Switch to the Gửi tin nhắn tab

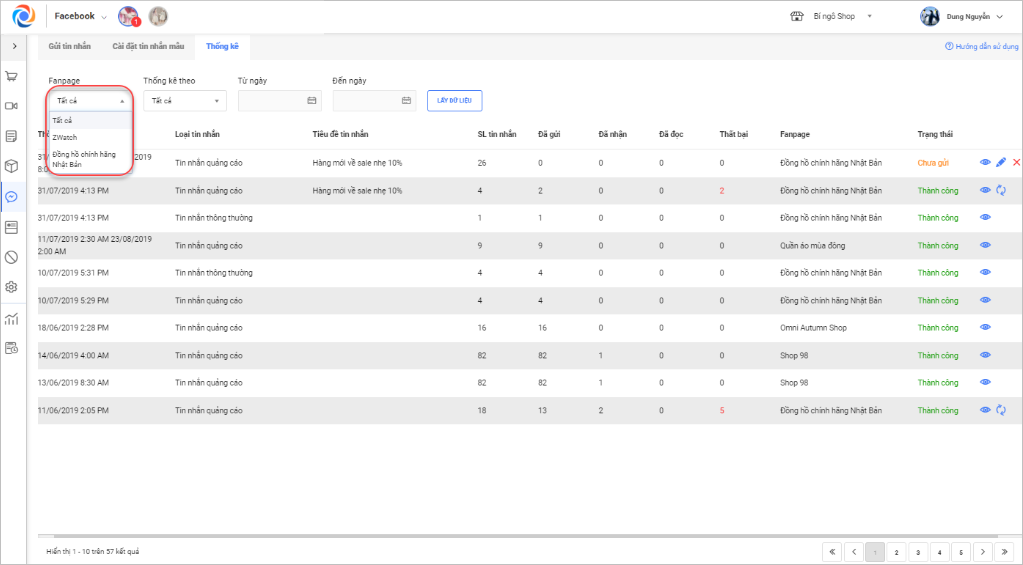(69, 46)
